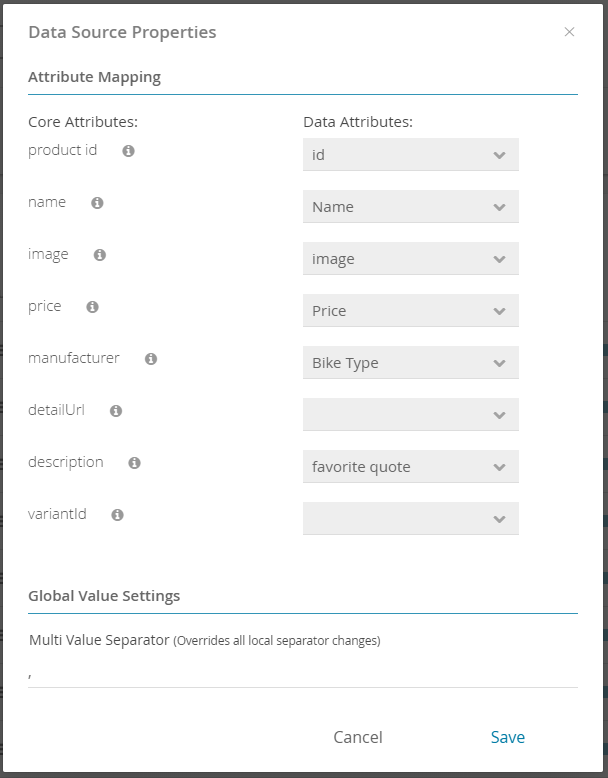608x778 pixels.
Task: Click the info icon next to product id
Action: (129, 151)
